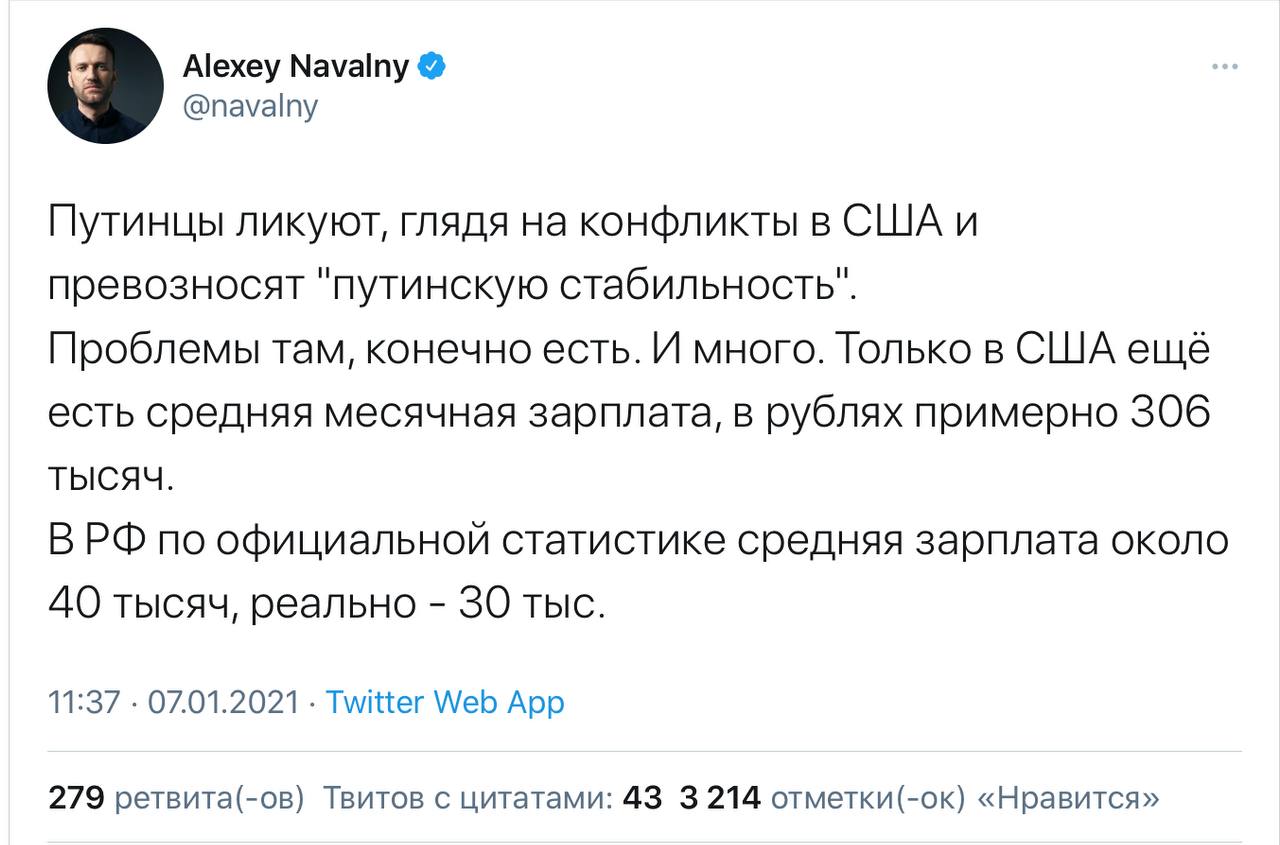The image size is (1280, 845).
Task: Click the last line 40 тысяч, реально
Action: (x=326, y=604)
